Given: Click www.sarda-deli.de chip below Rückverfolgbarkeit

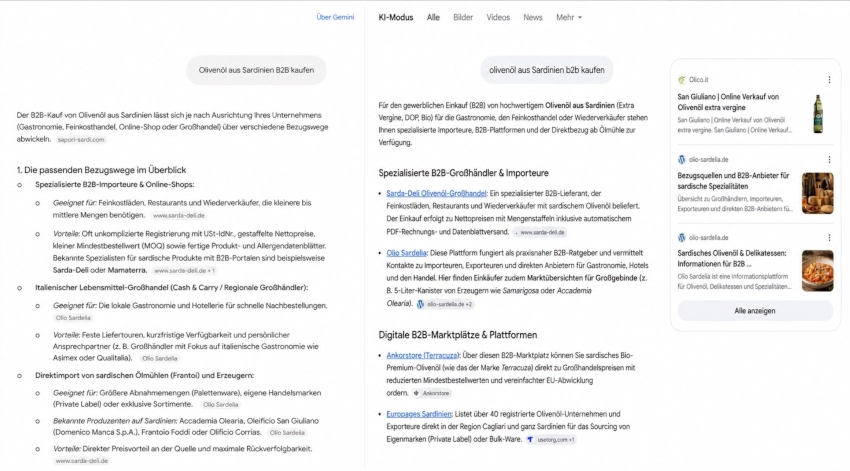Looking at the screenshot, I should pos(82,461).
